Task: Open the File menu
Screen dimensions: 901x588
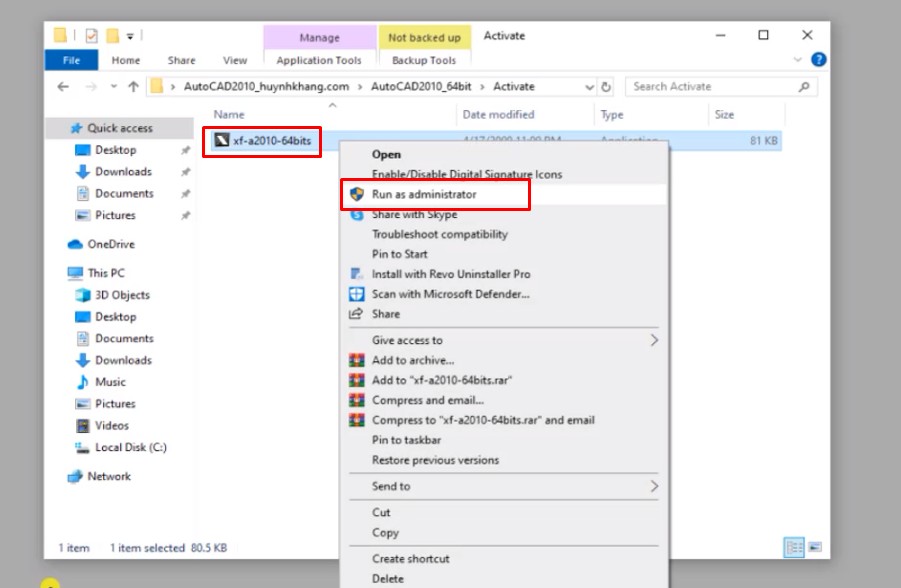Action: point(71,59)
